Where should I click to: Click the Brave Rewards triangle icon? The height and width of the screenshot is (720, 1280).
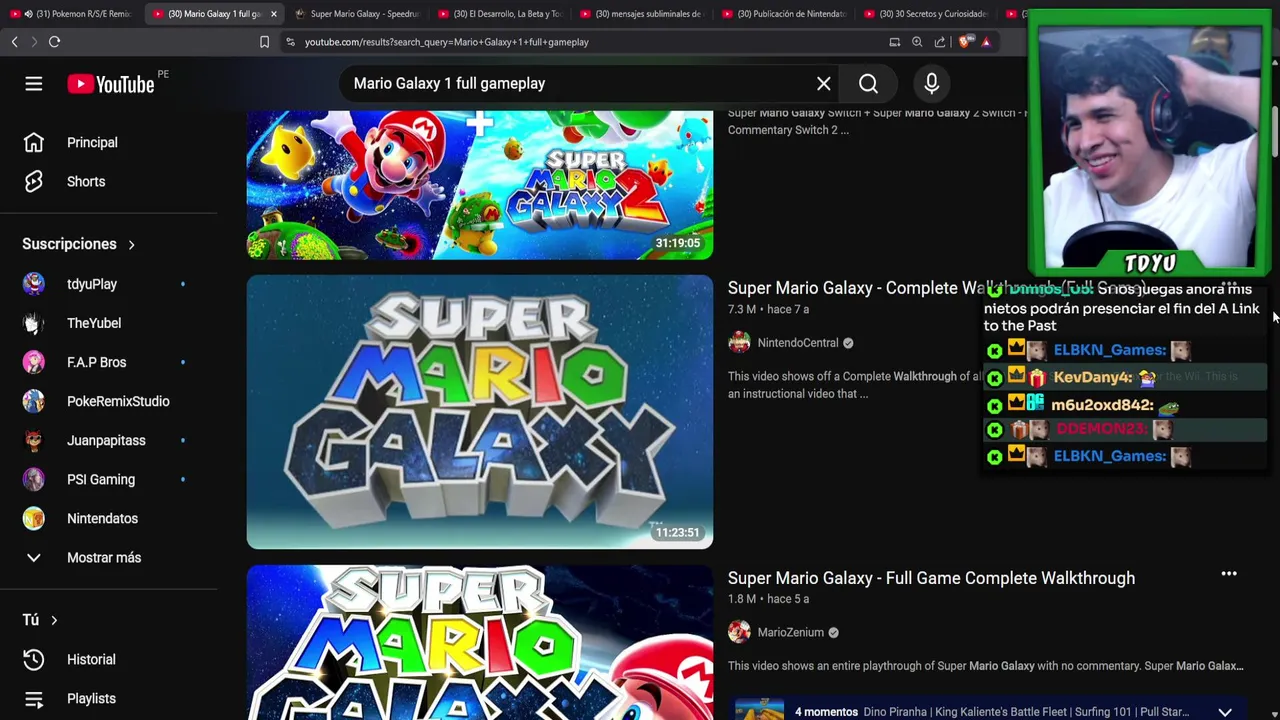point(986,42)
